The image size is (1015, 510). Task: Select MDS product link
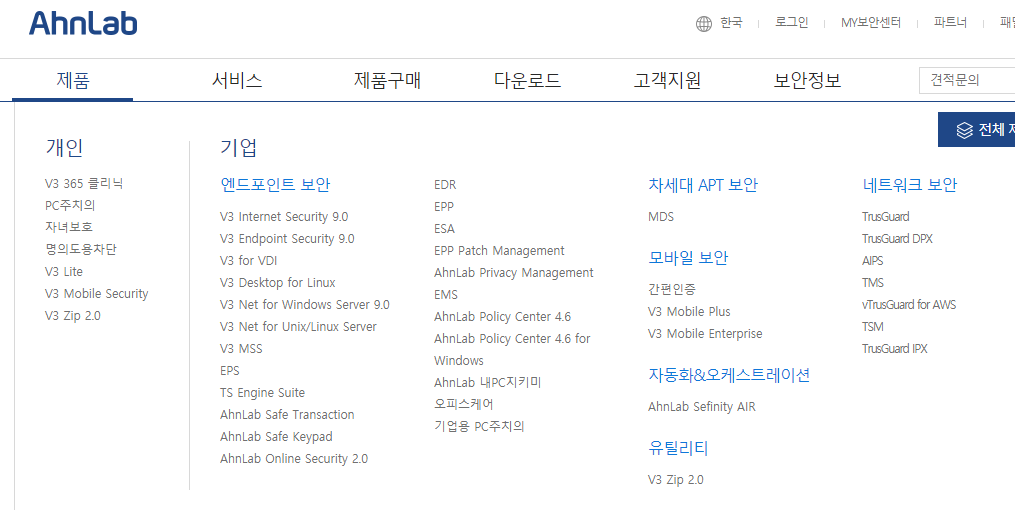pos(661,217)
